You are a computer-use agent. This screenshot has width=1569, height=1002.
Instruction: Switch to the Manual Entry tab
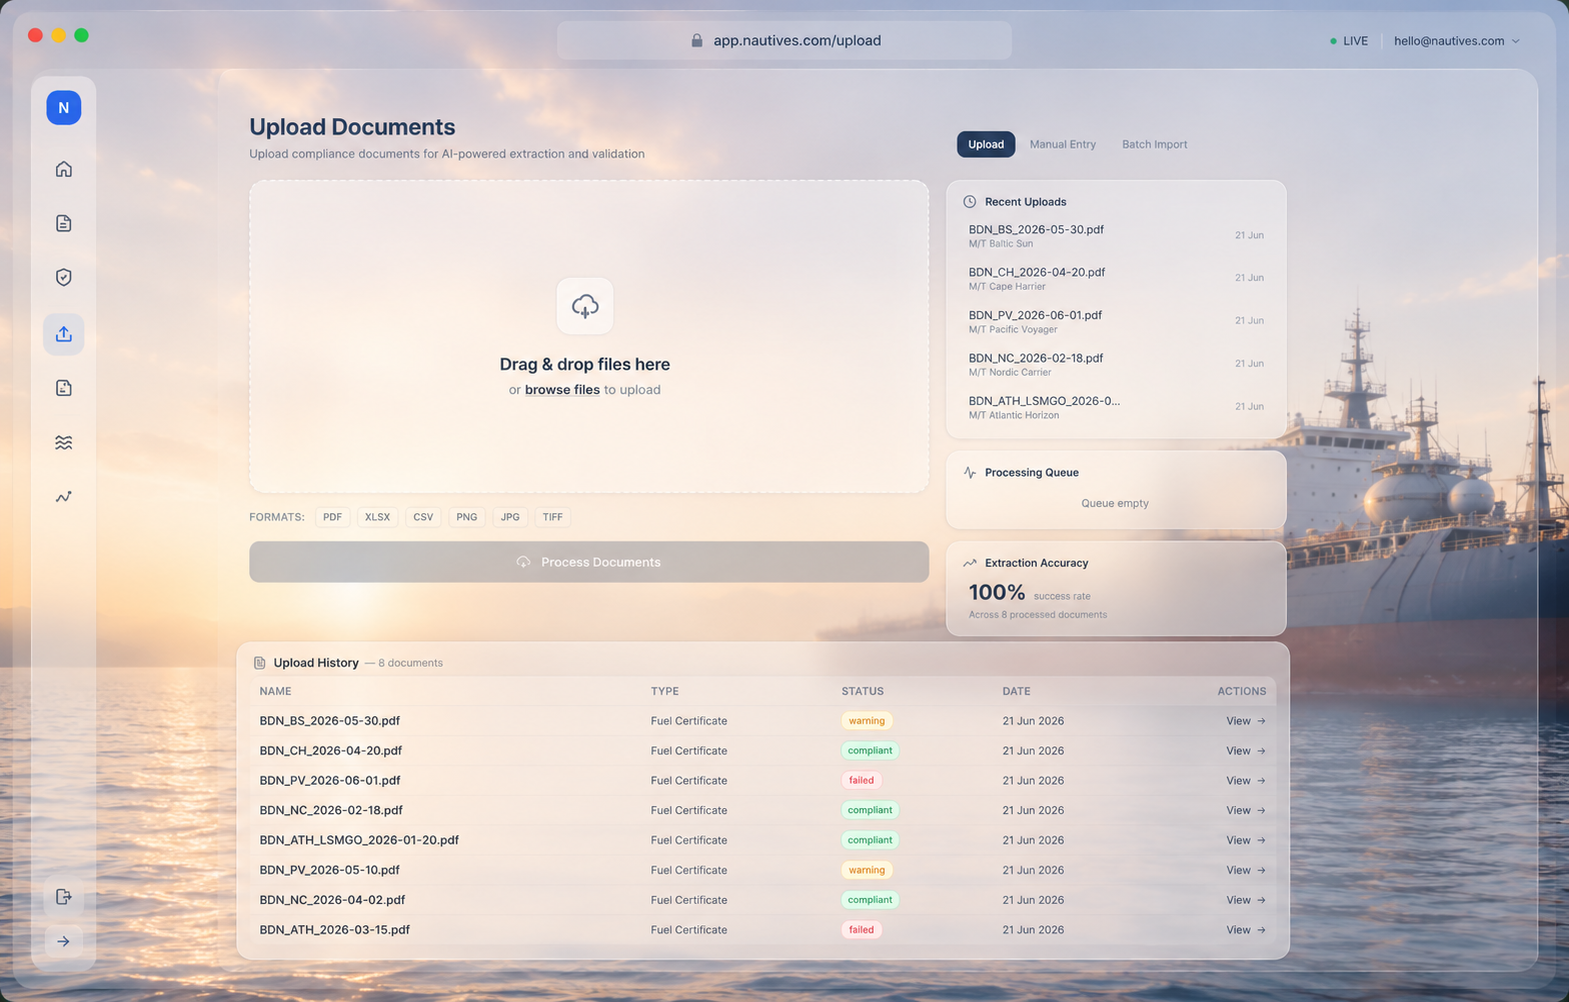click(x=1062, y=144)
